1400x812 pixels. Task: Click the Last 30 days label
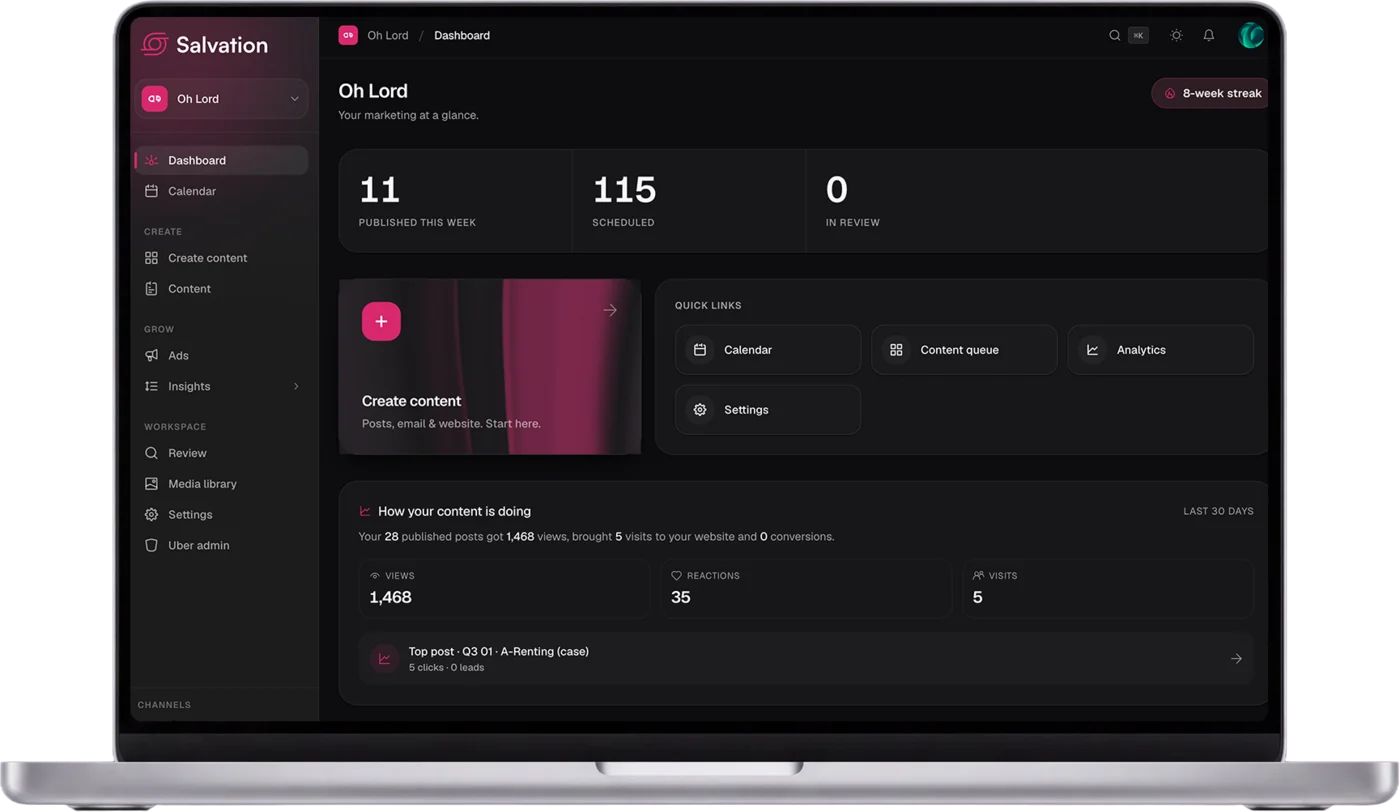click(1218, 511)
